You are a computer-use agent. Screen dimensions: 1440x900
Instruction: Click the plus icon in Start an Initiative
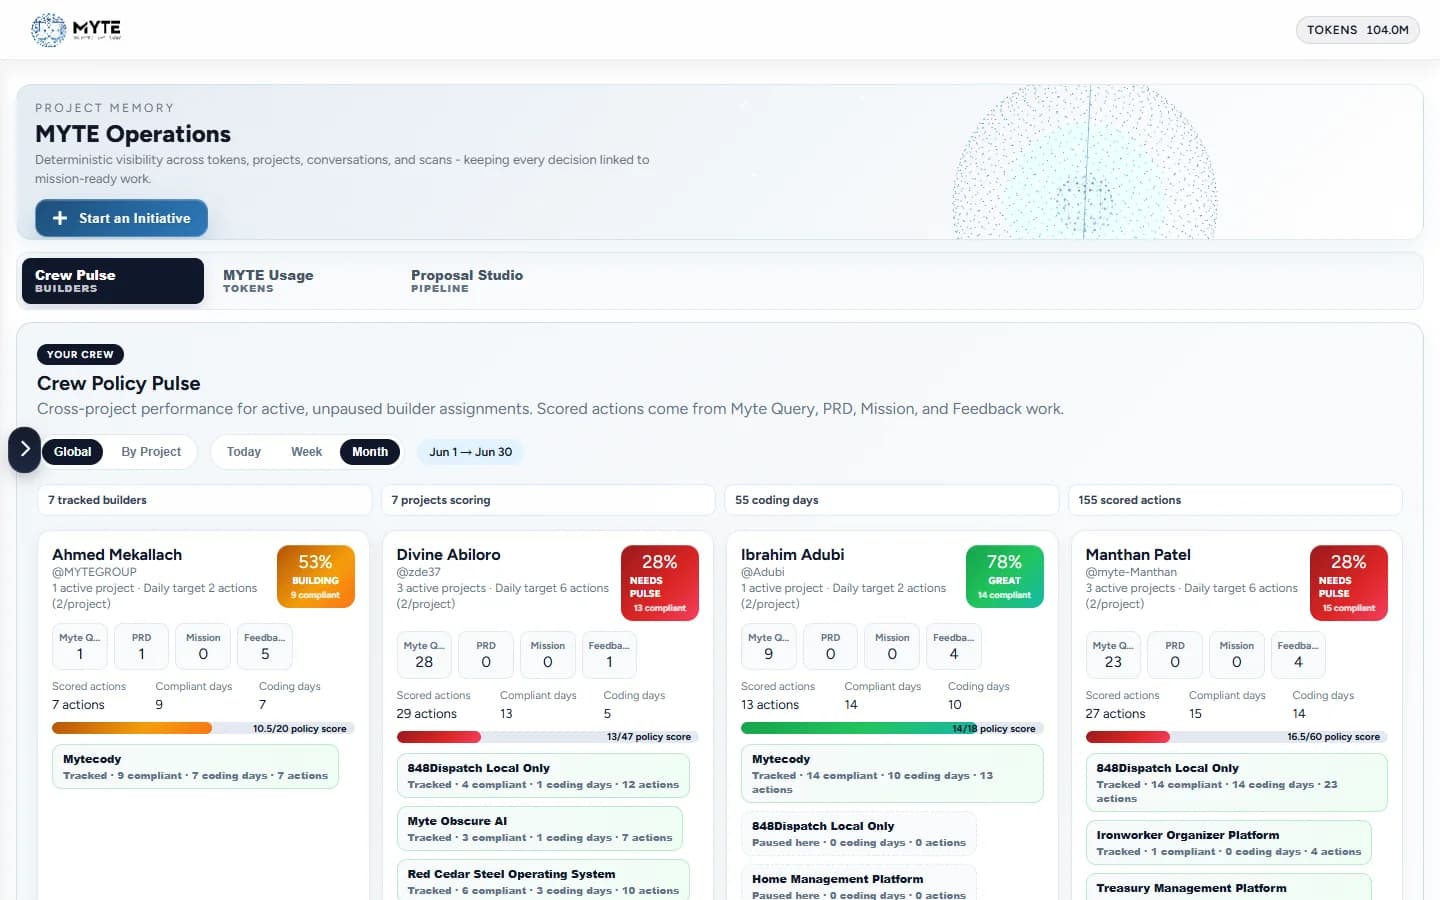60,218
